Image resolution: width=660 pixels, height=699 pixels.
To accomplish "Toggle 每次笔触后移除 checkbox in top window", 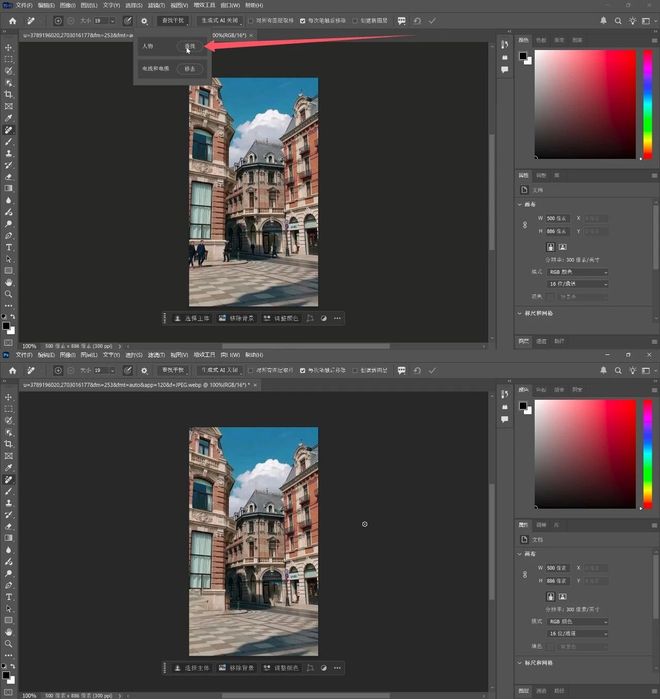I will [x=303, y=21].
